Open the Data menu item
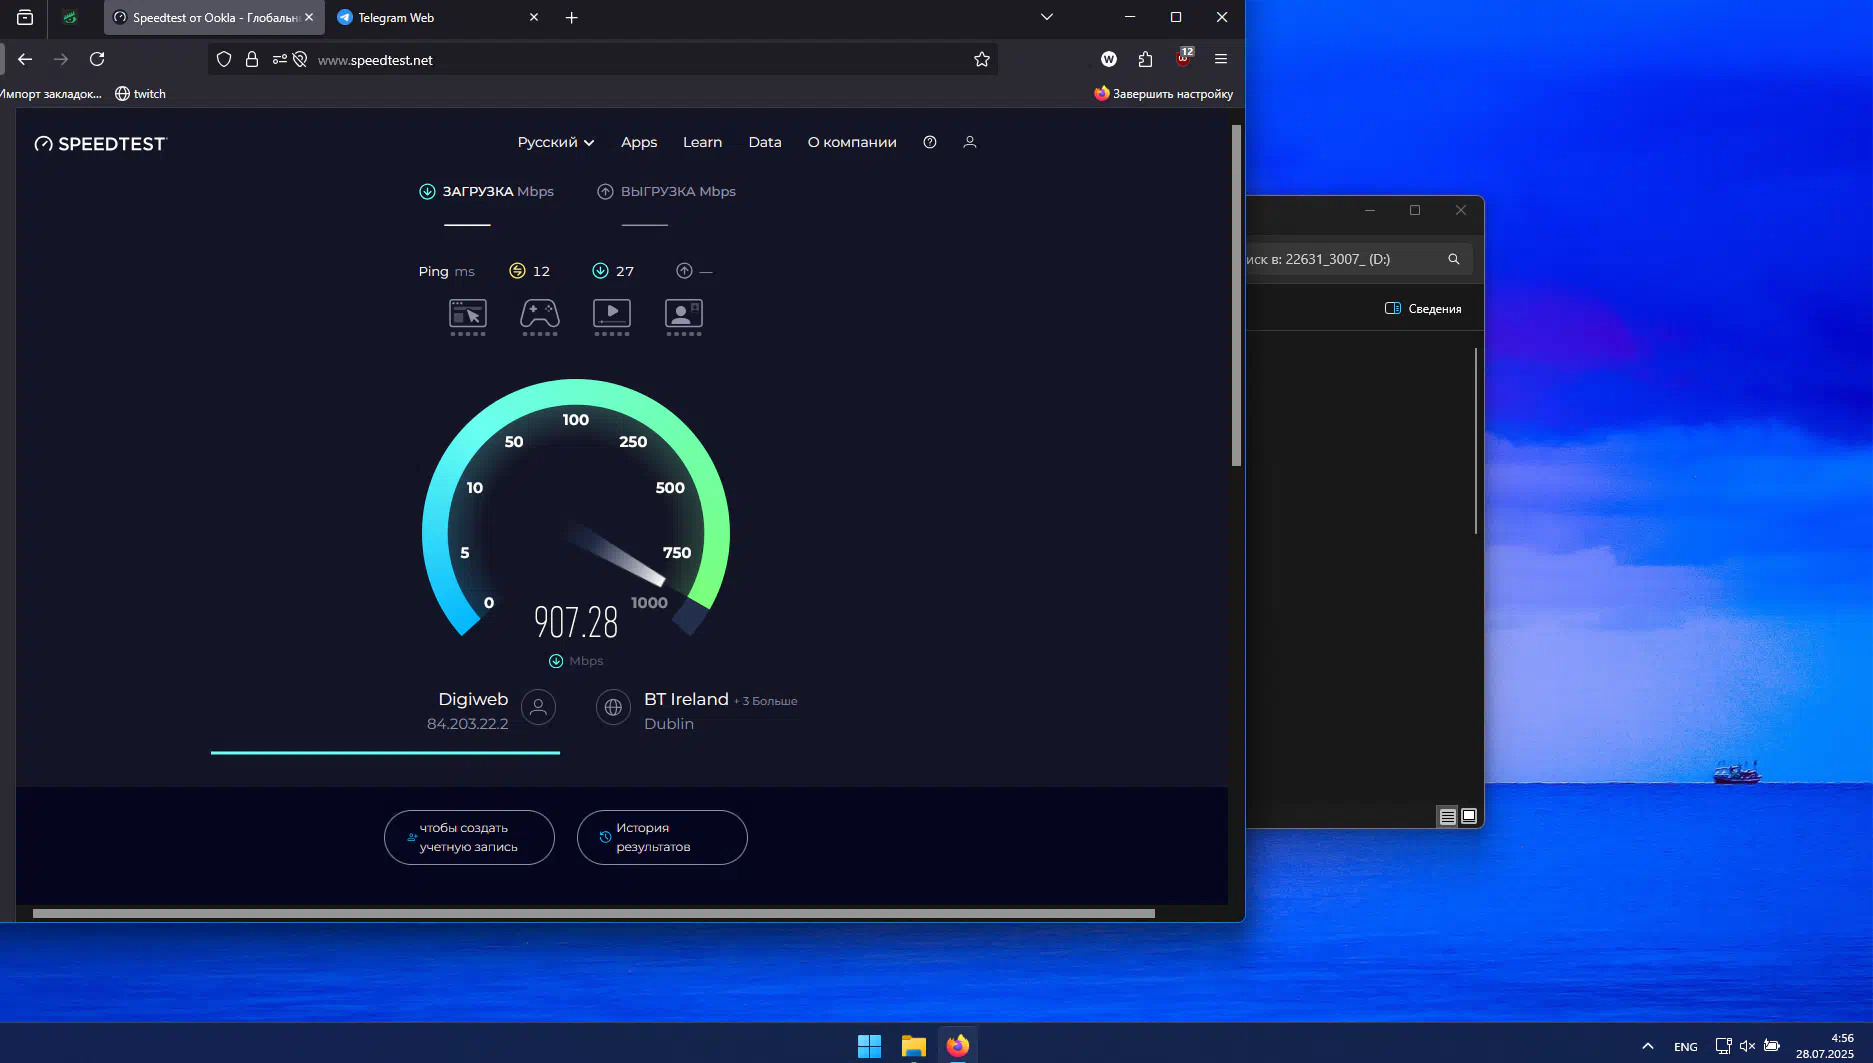 pyautogui.click(x=765, y=142)
